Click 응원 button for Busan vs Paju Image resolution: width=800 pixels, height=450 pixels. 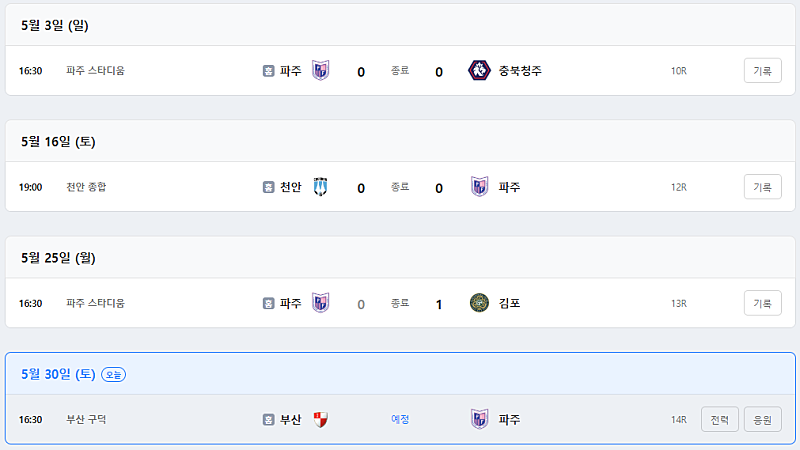pyautogui.click(x=762, y=419)
